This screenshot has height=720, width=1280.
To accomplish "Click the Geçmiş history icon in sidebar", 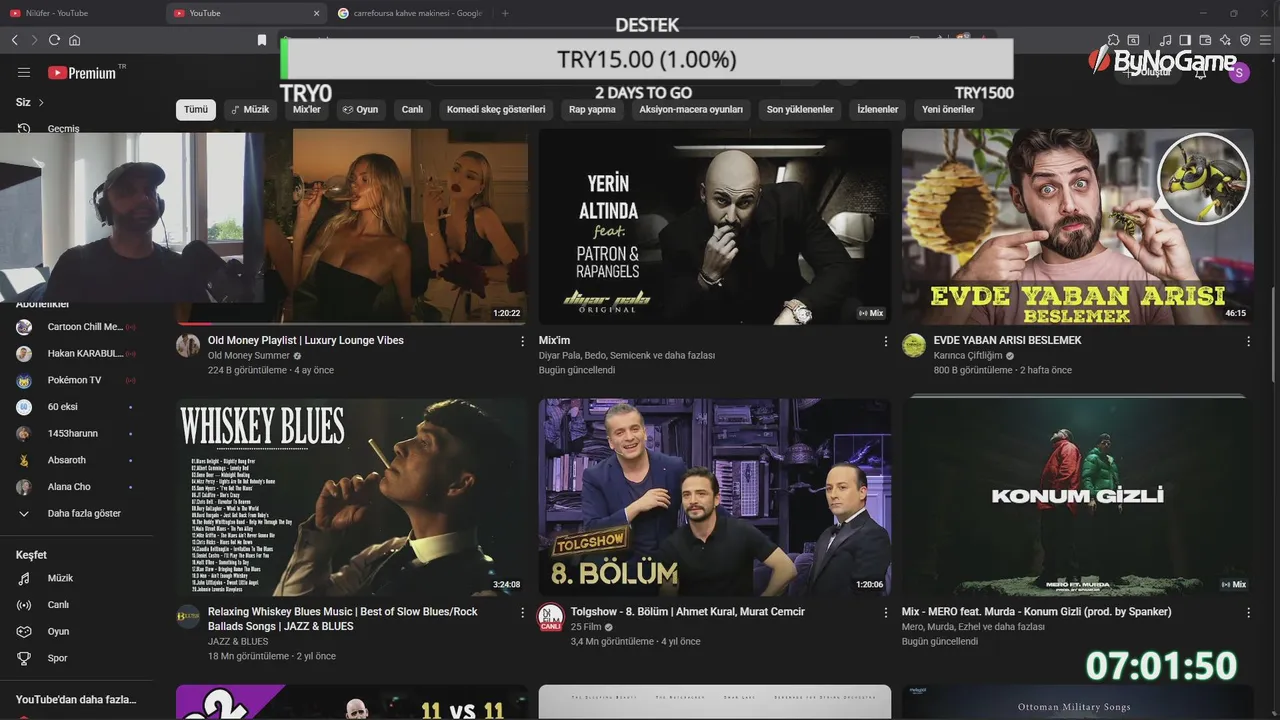I will point(24,128).
